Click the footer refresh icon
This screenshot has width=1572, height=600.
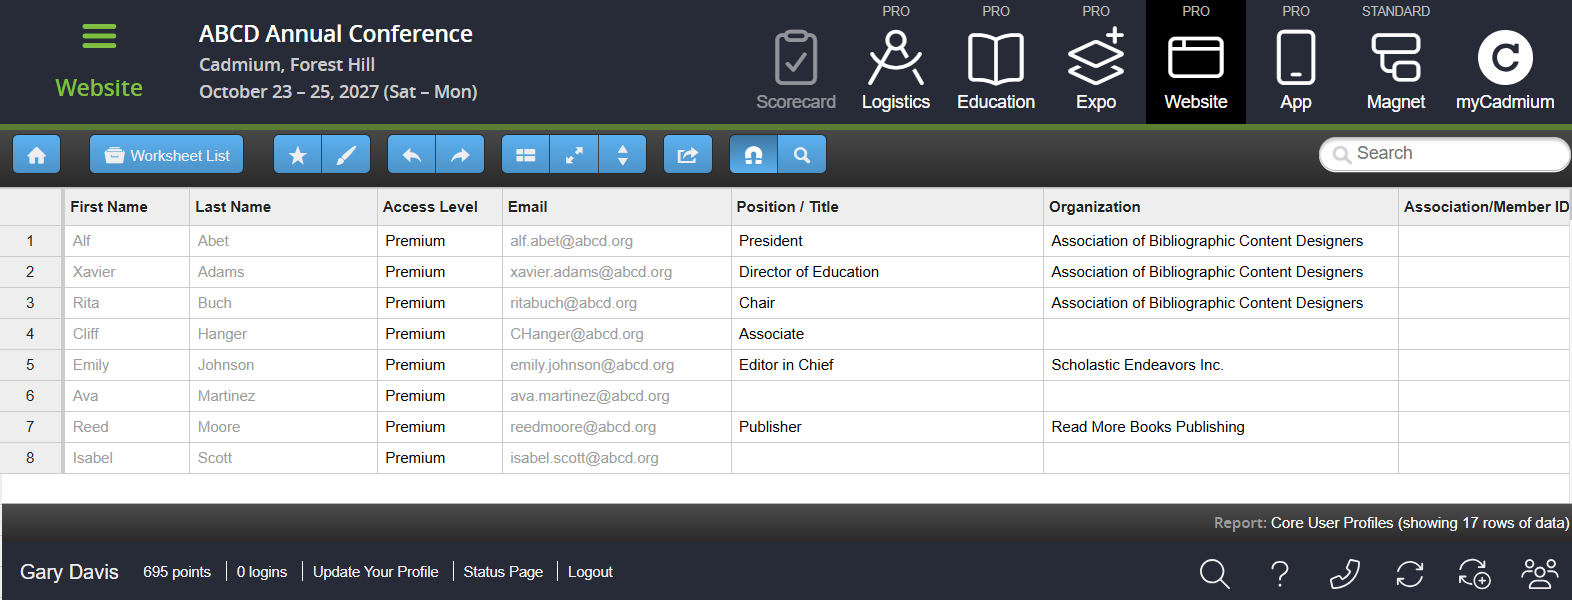(1410, 573)
